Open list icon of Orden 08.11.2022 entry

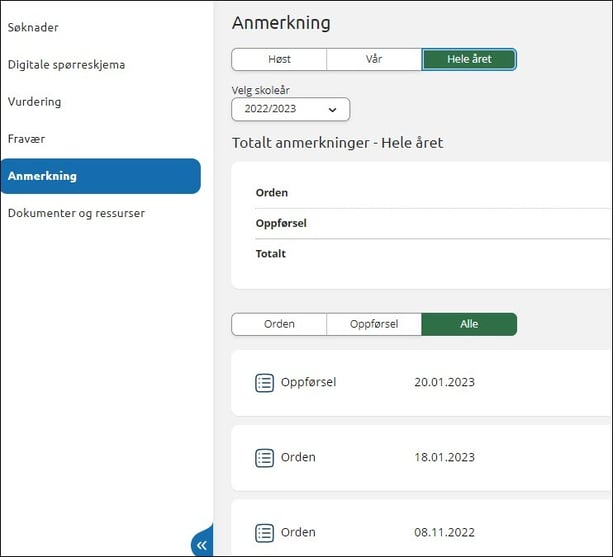(x=264, y=533)
